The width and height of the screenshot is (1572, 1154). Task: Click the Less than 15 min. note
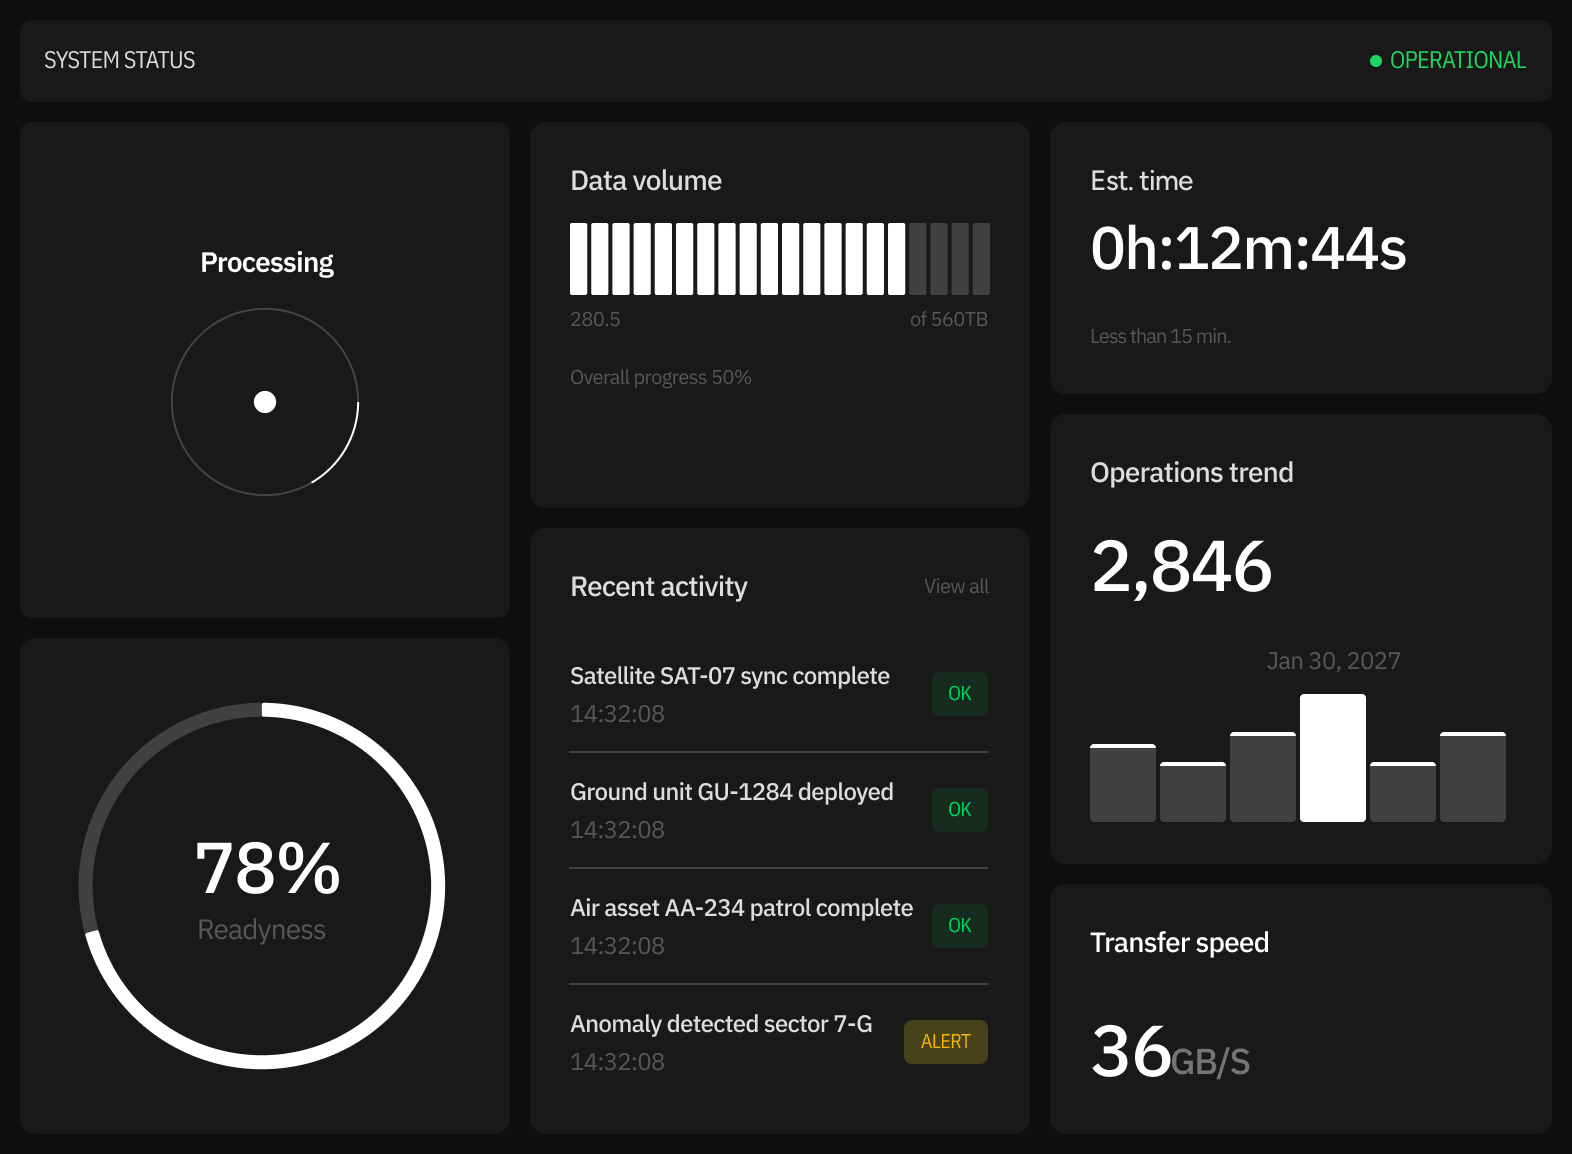1160,336
